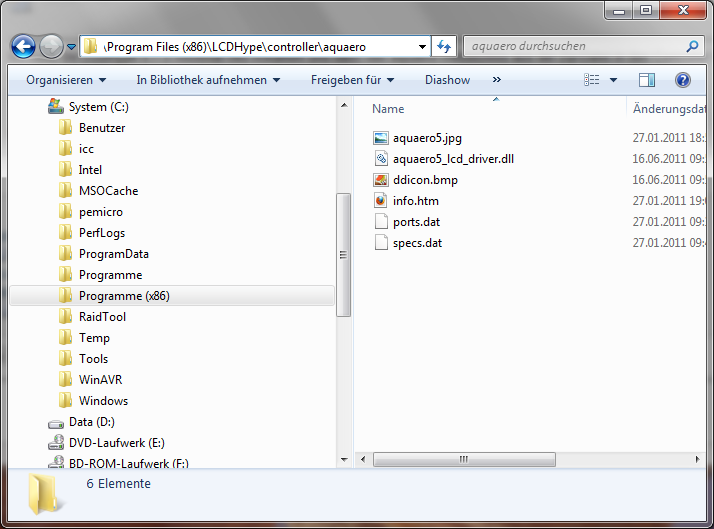Open the address bar history dropdown arrow
This screenshot has width=714, height=529.
[x=421, y=46]
